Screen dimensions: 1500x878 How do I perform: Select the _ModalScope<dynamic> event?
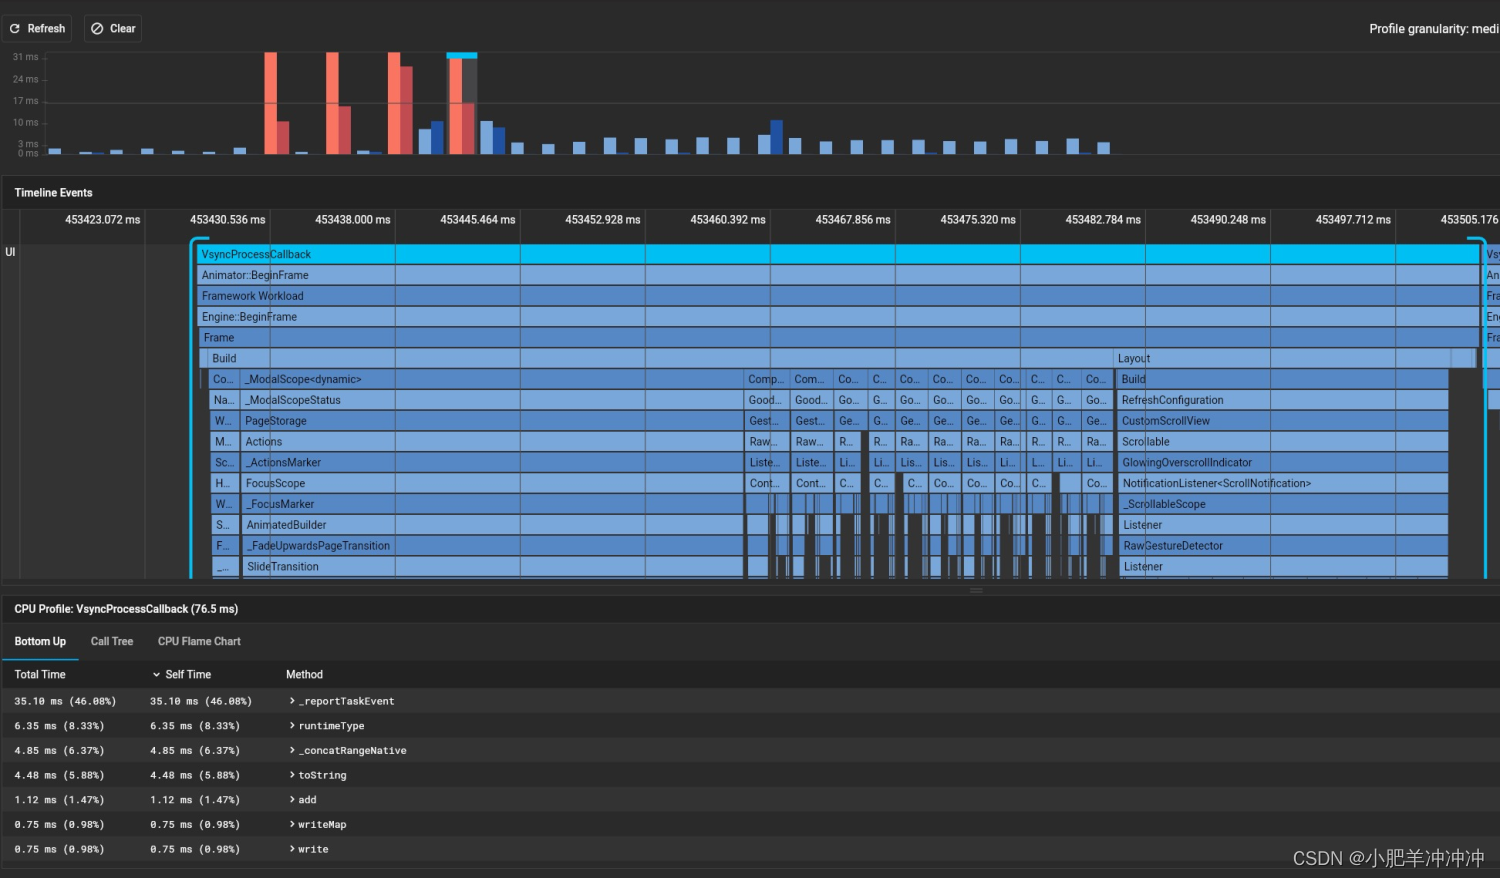pos(492,379)
